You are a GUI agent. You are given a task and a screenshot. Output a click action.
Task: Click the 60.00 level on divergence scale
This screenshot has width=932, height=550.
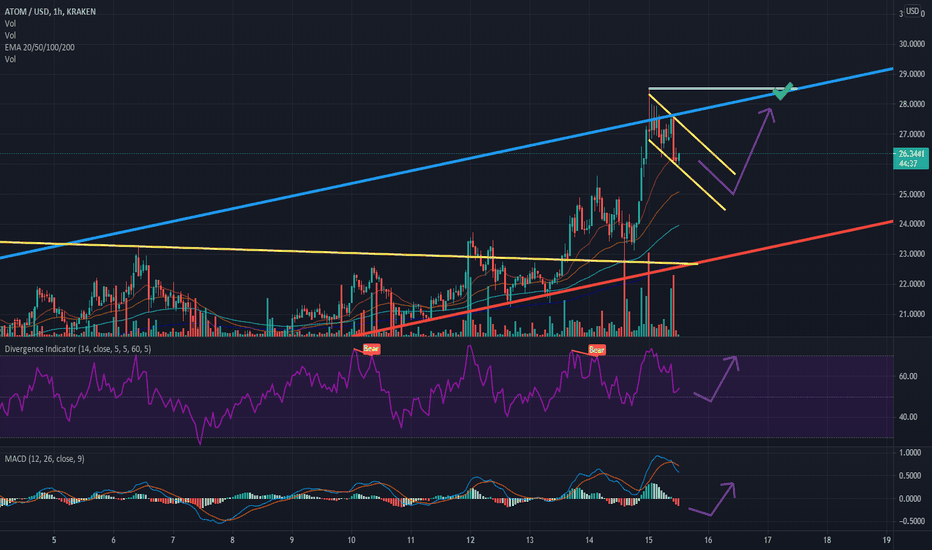coord(908,376)
